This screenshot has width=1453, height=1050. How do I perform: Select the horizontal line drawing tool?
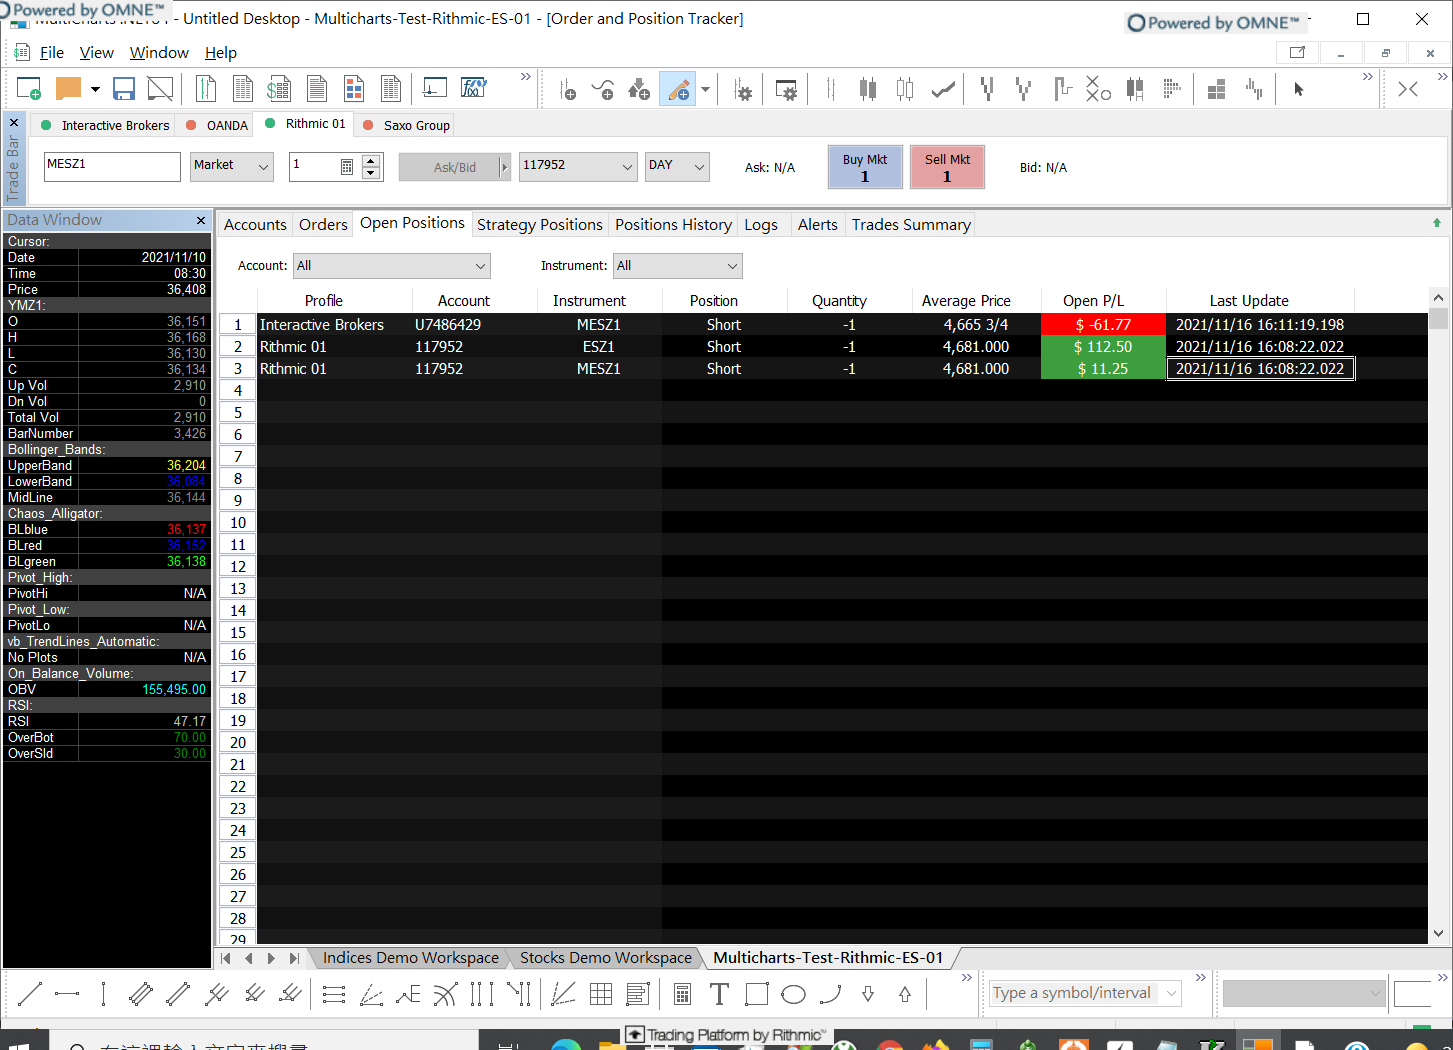pos(67,994)
